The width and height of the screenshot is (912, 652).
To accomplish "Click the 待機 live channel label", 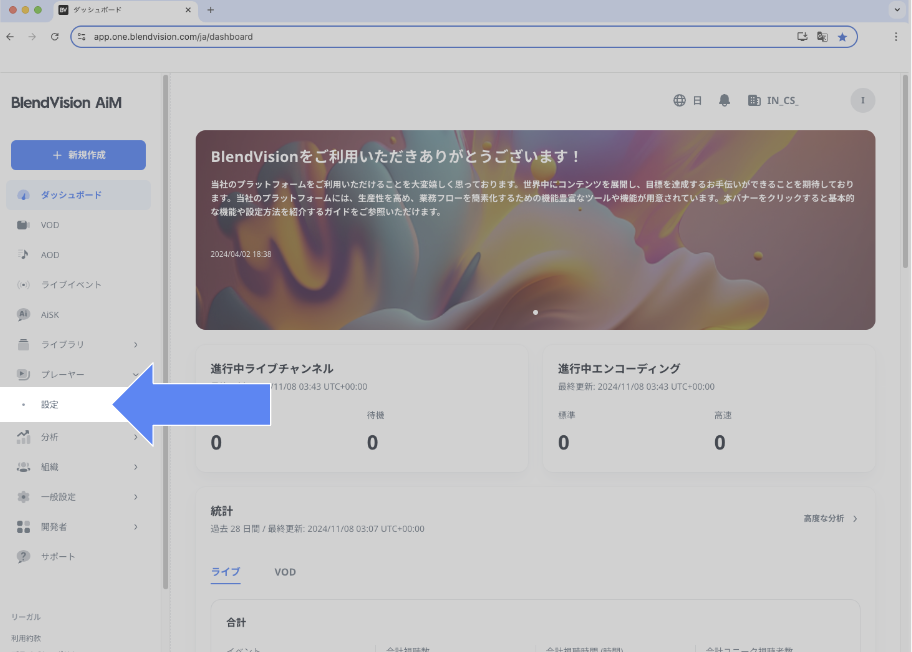I will [375, 415].
